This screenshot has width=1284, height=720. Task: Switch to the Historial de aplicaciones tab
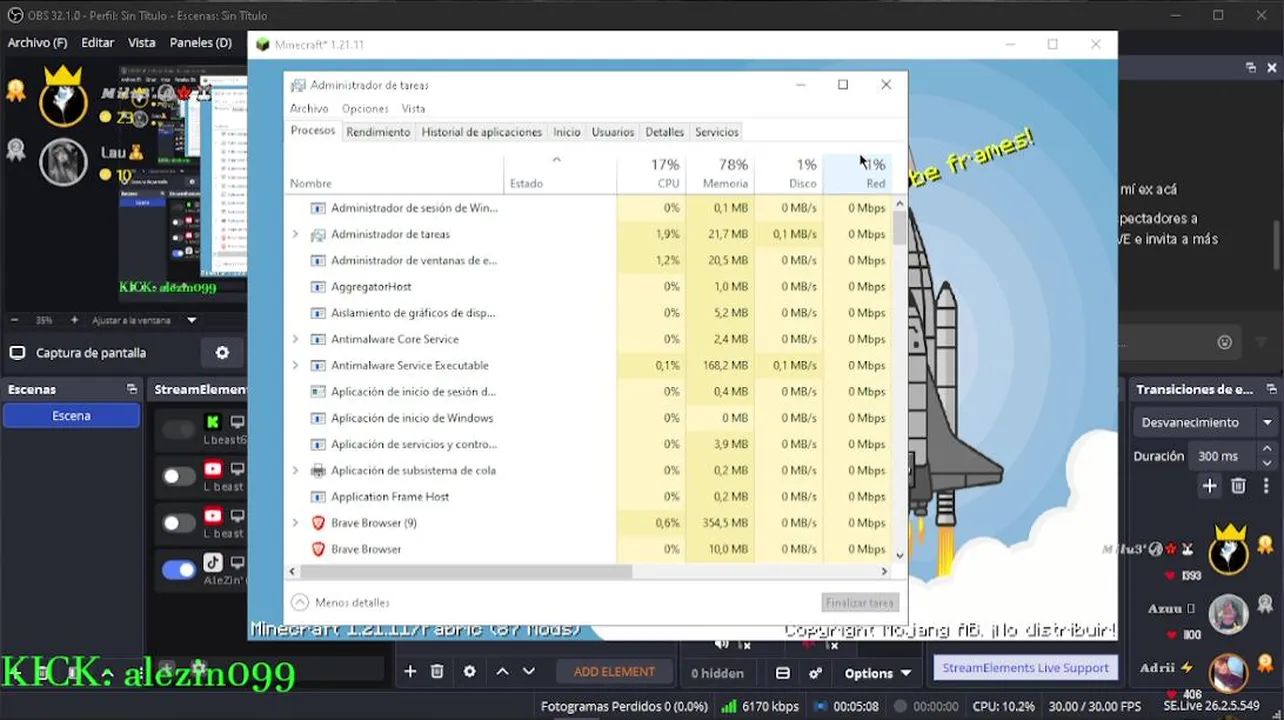[x=481, y=132]
